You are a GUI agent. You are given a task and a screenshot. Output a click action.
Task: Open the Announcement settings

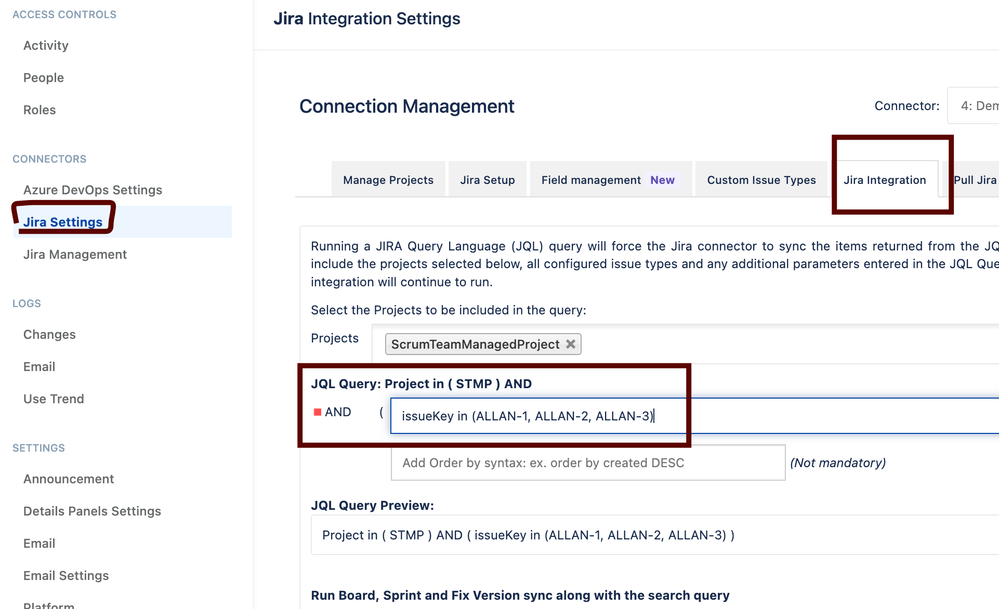68,479
